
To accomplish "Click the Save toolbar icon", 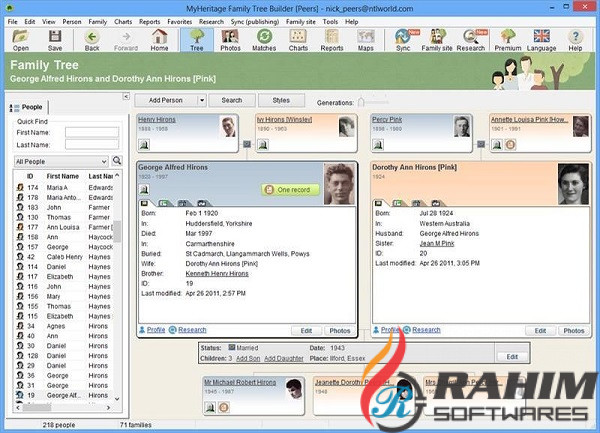I will click(55, 40).
